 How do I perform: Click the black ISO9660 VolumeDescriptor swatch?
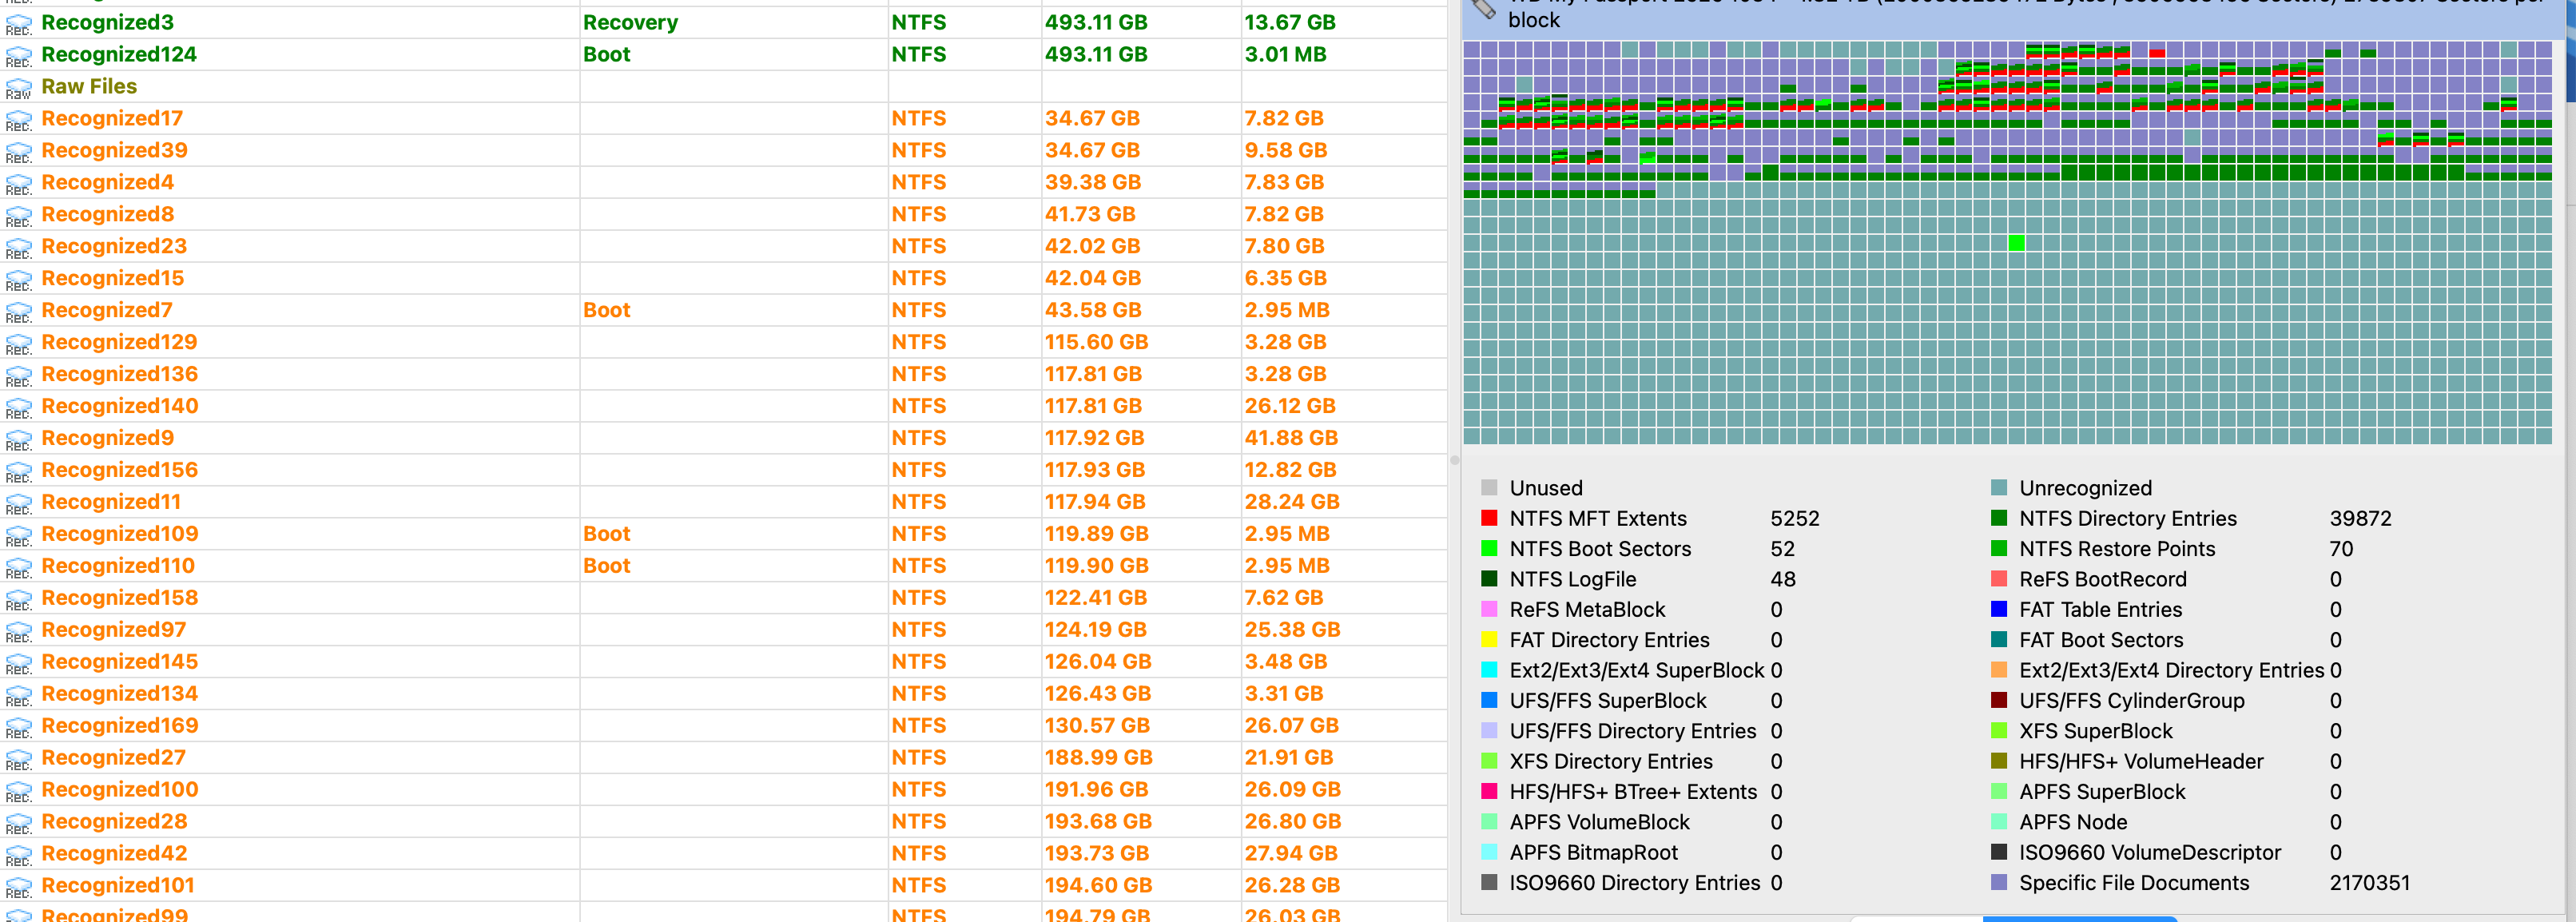click(1999, 852)
